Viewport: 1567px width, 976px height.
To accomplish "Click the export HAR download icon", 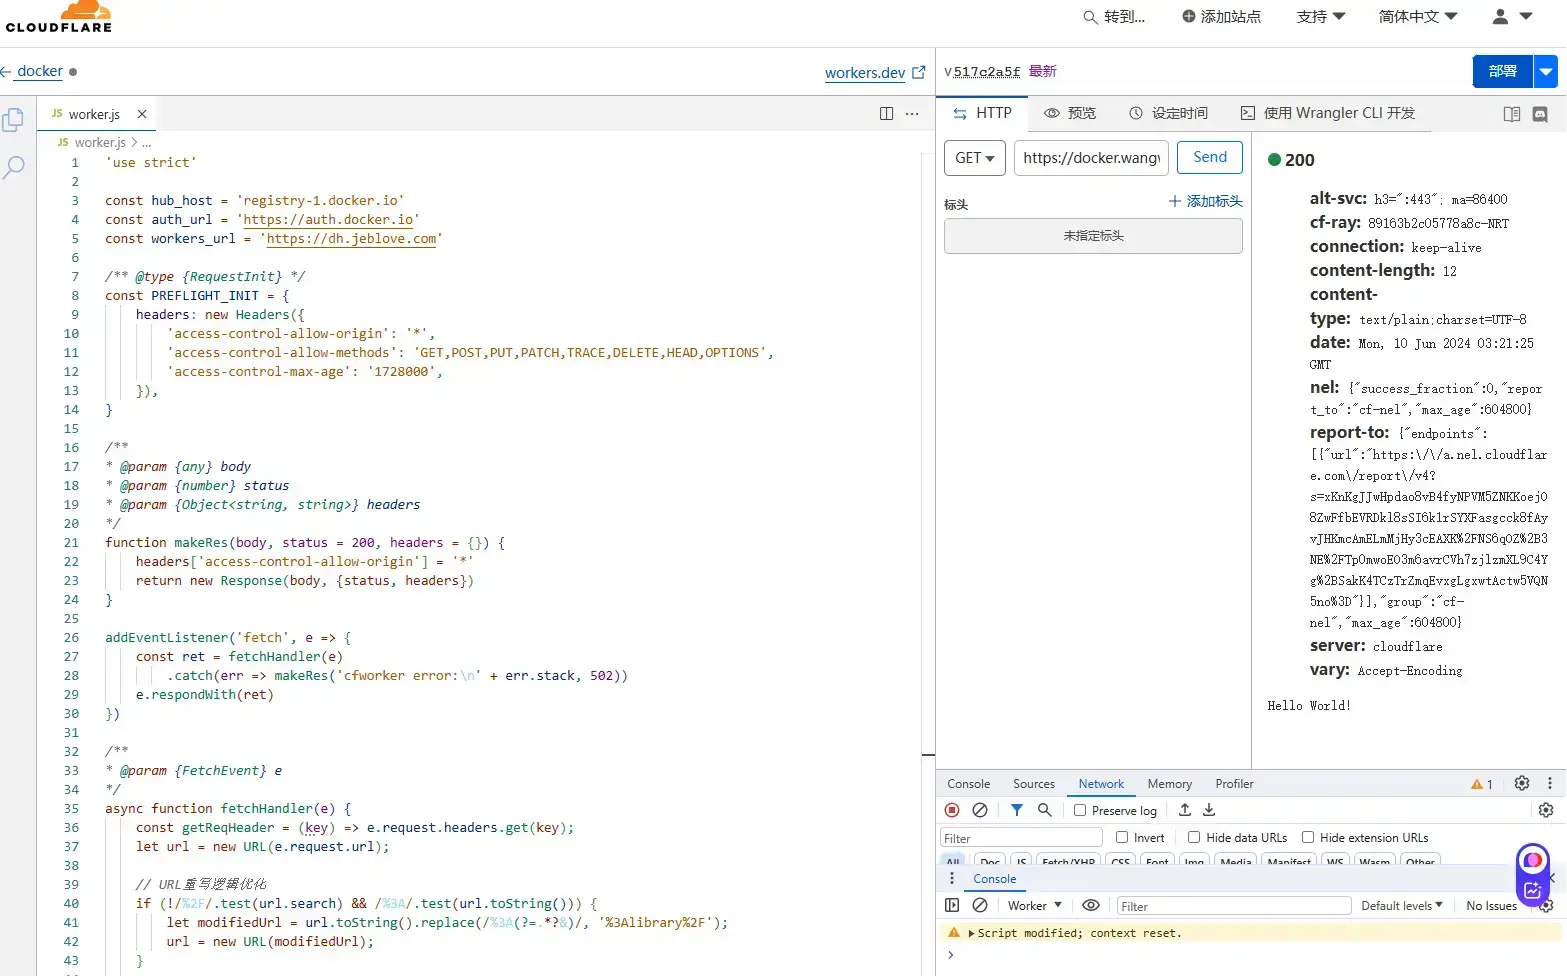I will coord(1209,810).
